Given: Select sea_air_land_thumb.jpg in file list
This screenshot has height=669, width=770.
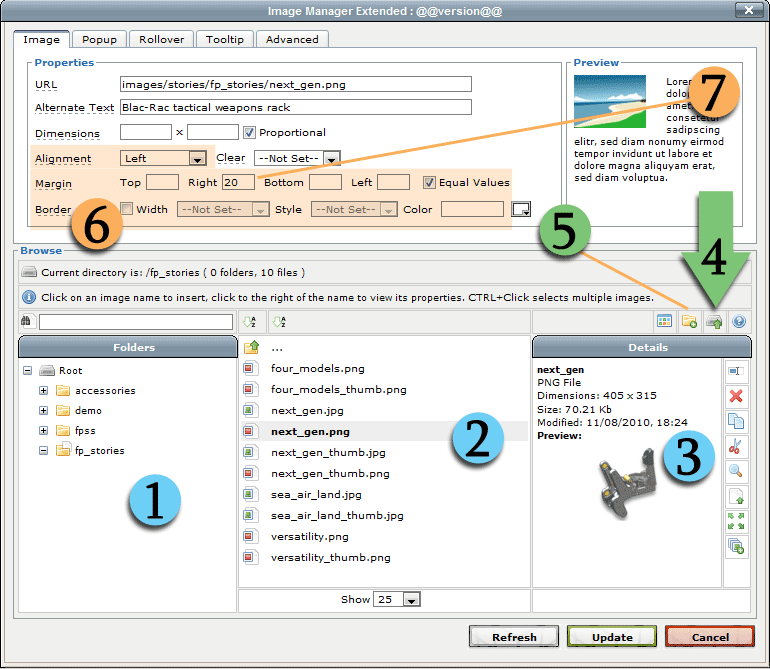Looking at the screenshot, I should [x=337, y=515].
